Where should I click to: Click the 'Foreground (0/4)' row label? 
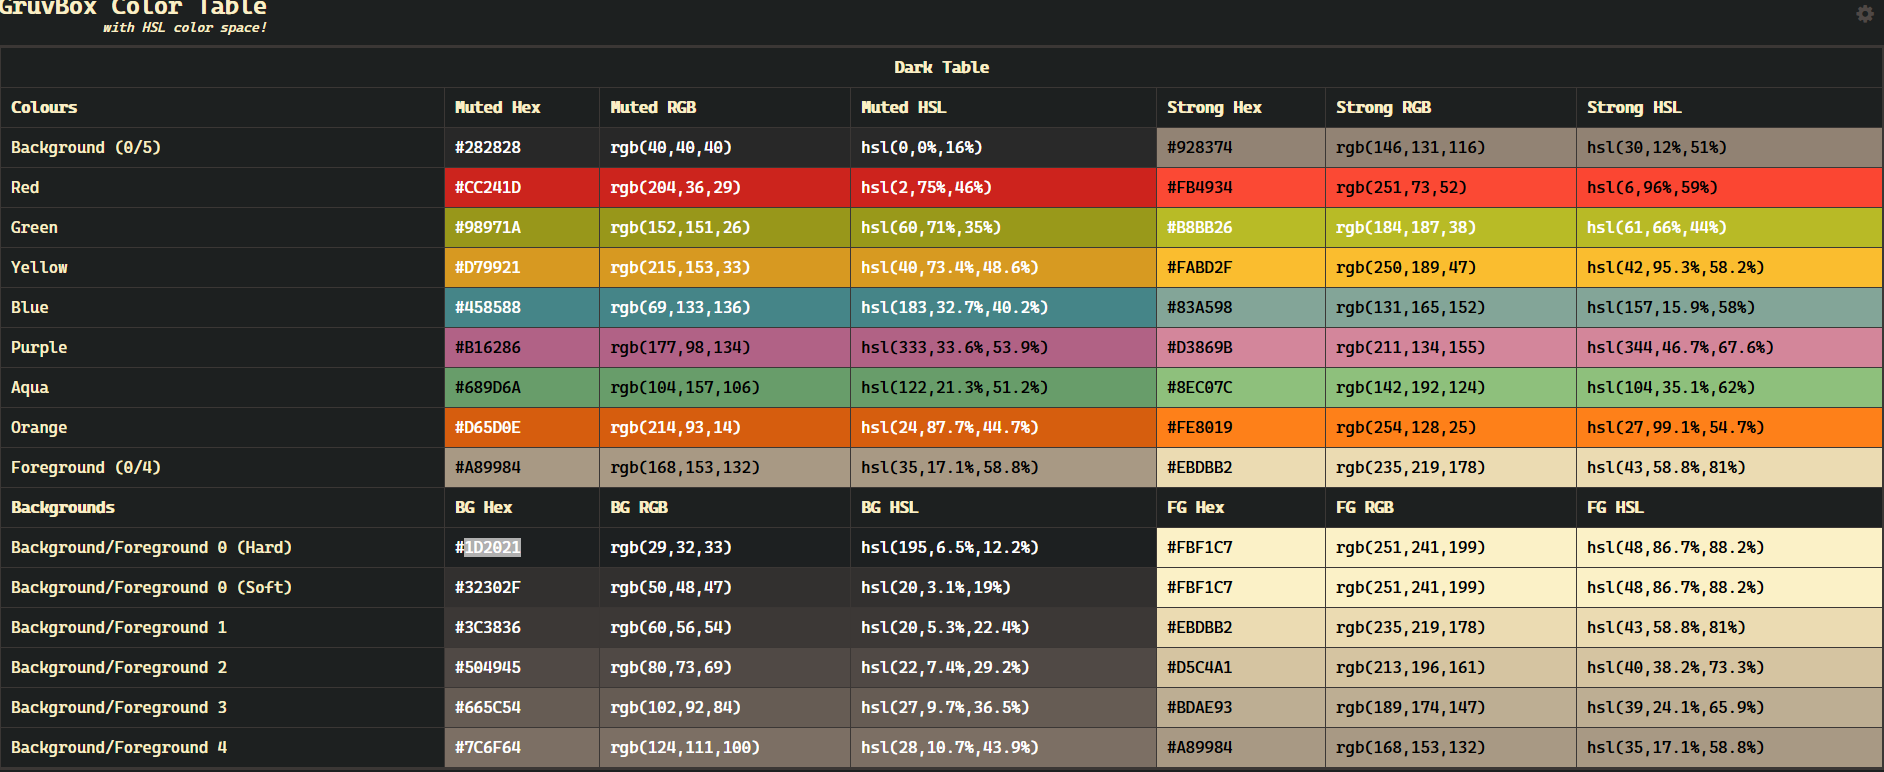point(222,467)
